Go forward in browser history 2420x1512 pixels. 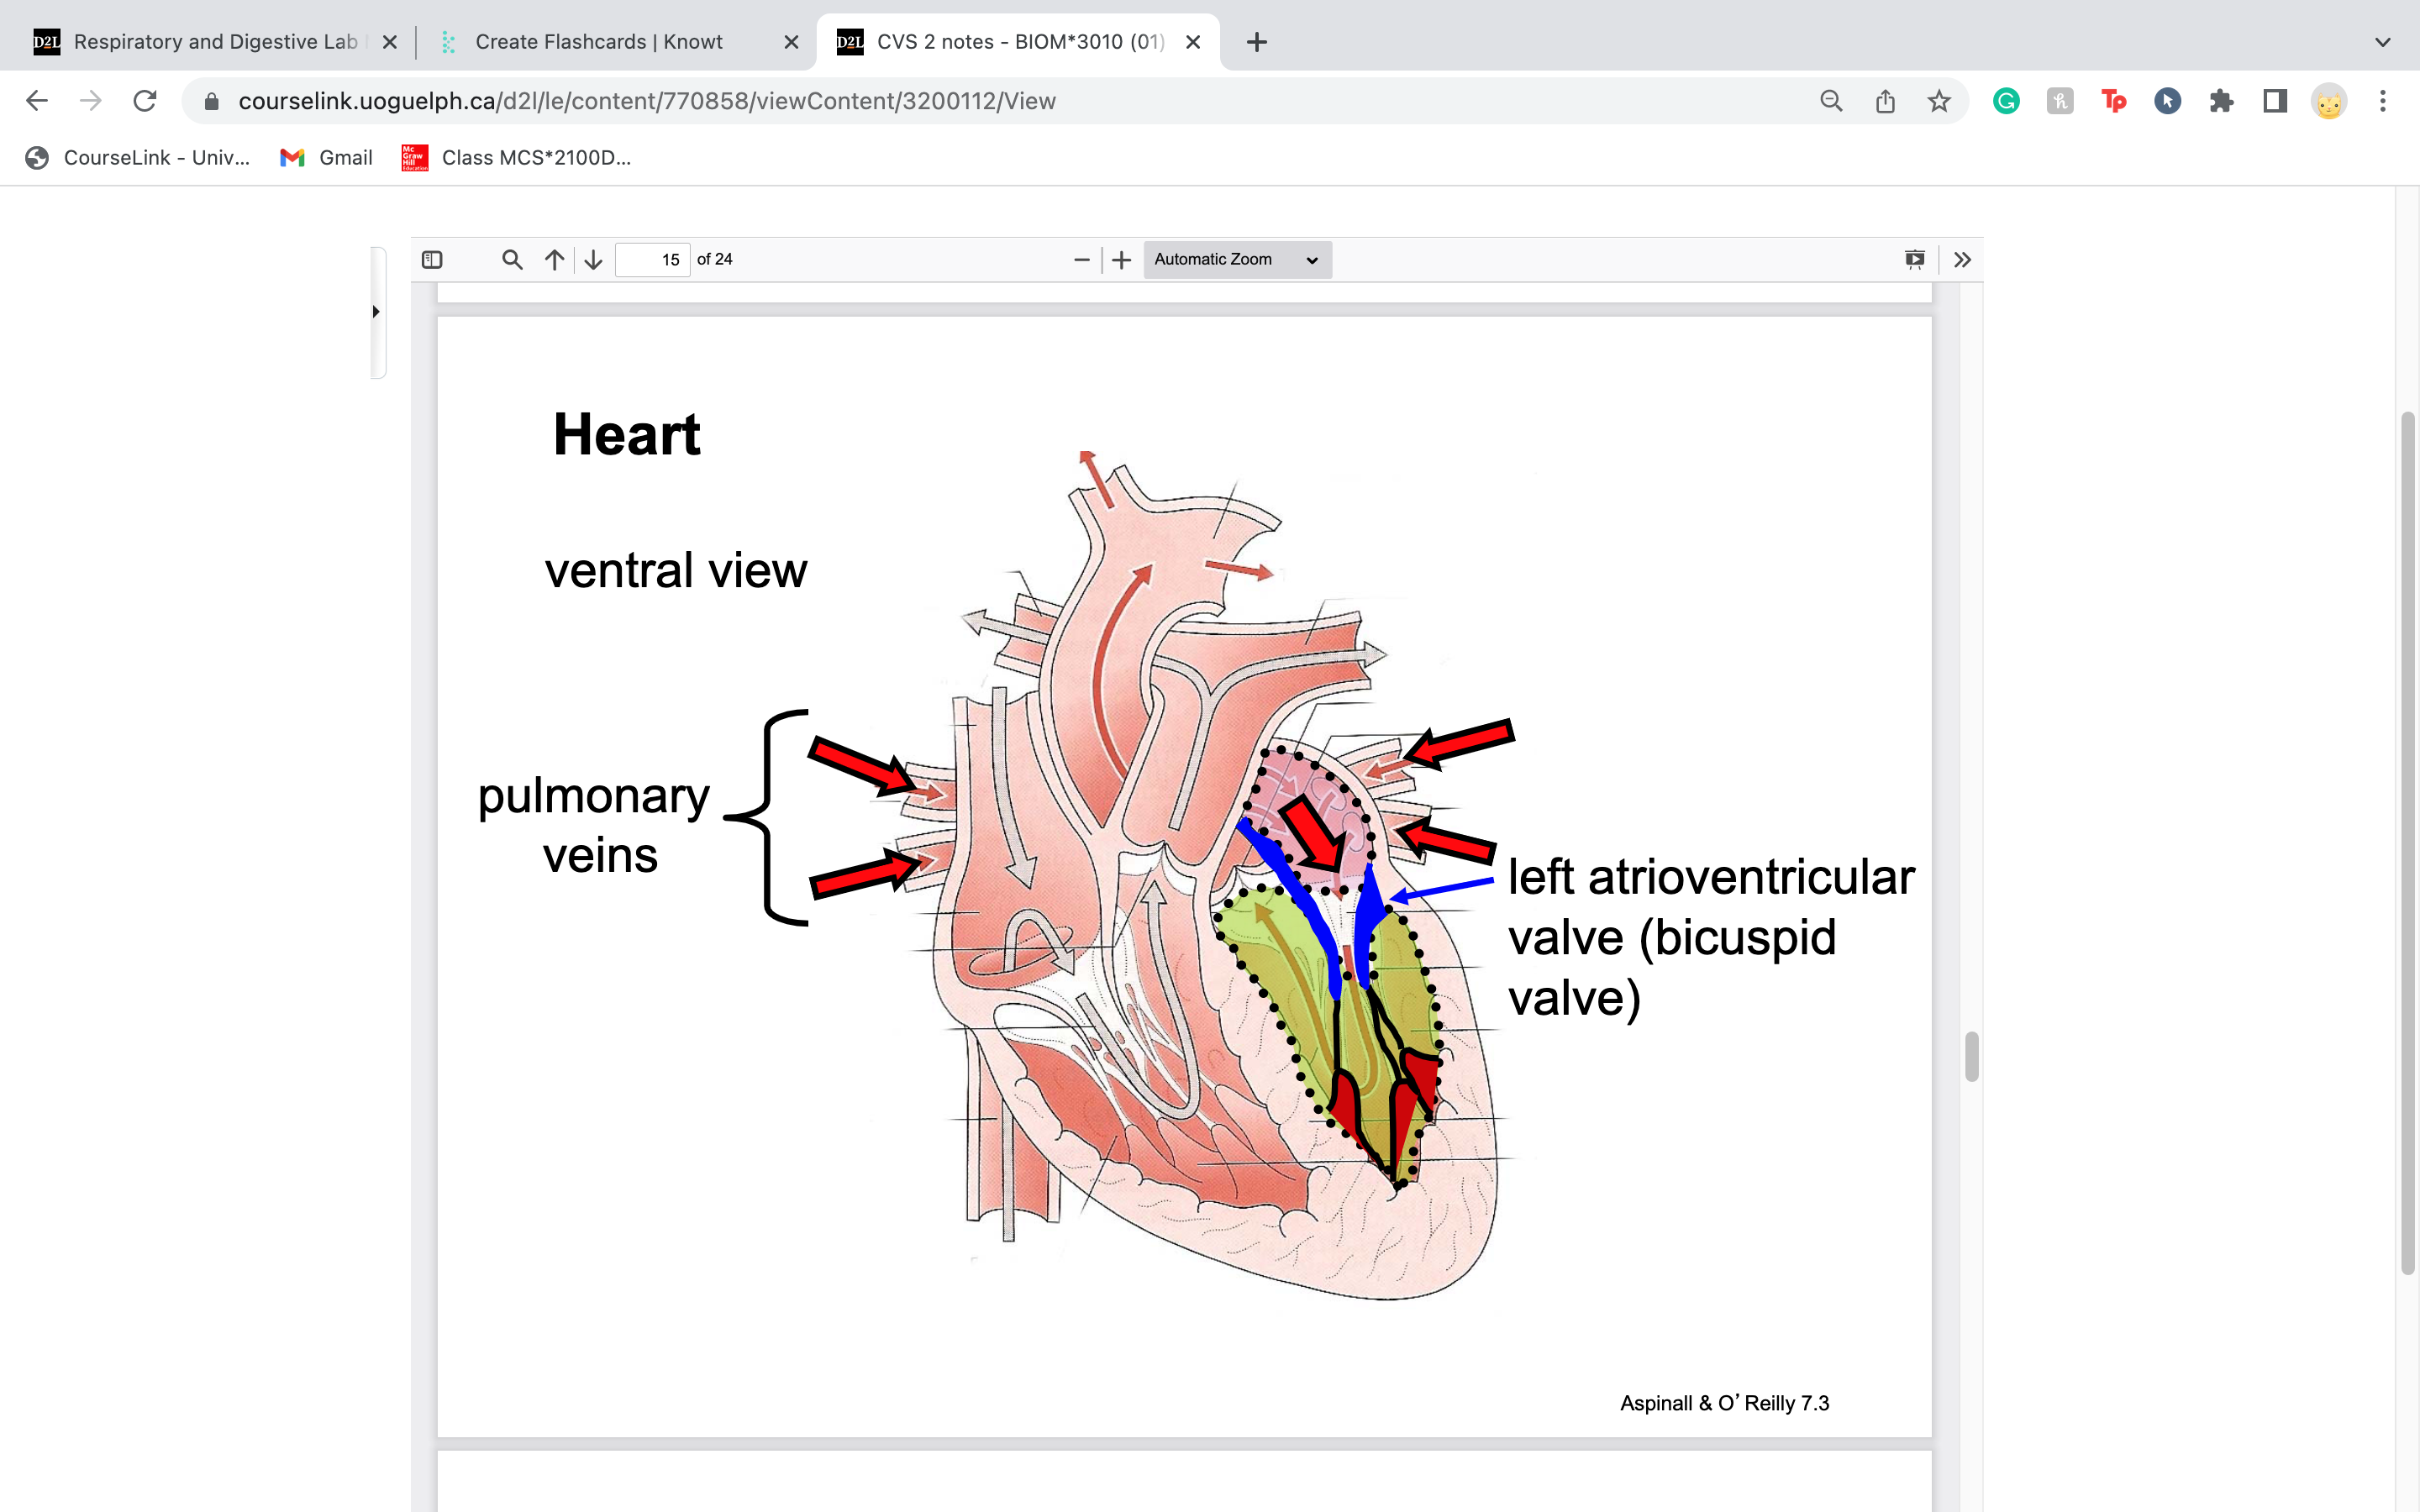pos(91,101)
